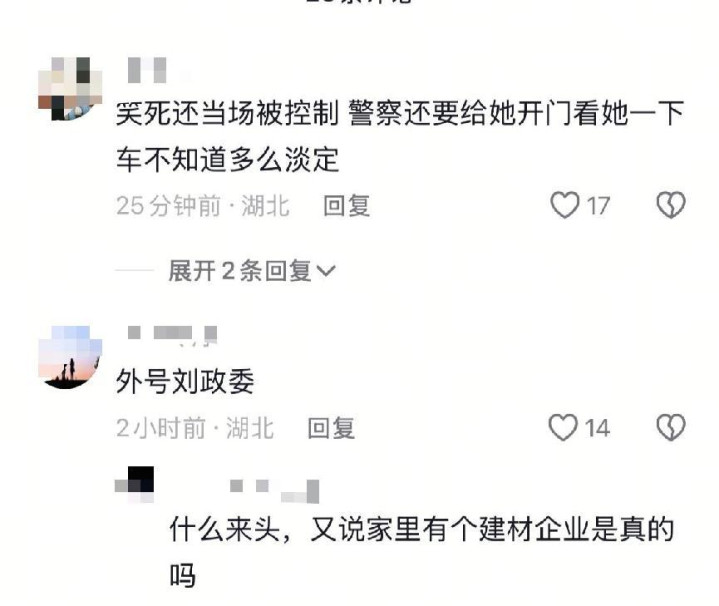Like the comment with 17 likes
Image resolution: width=719 pixels, height=606 pixels.
(x=564, y=205)
